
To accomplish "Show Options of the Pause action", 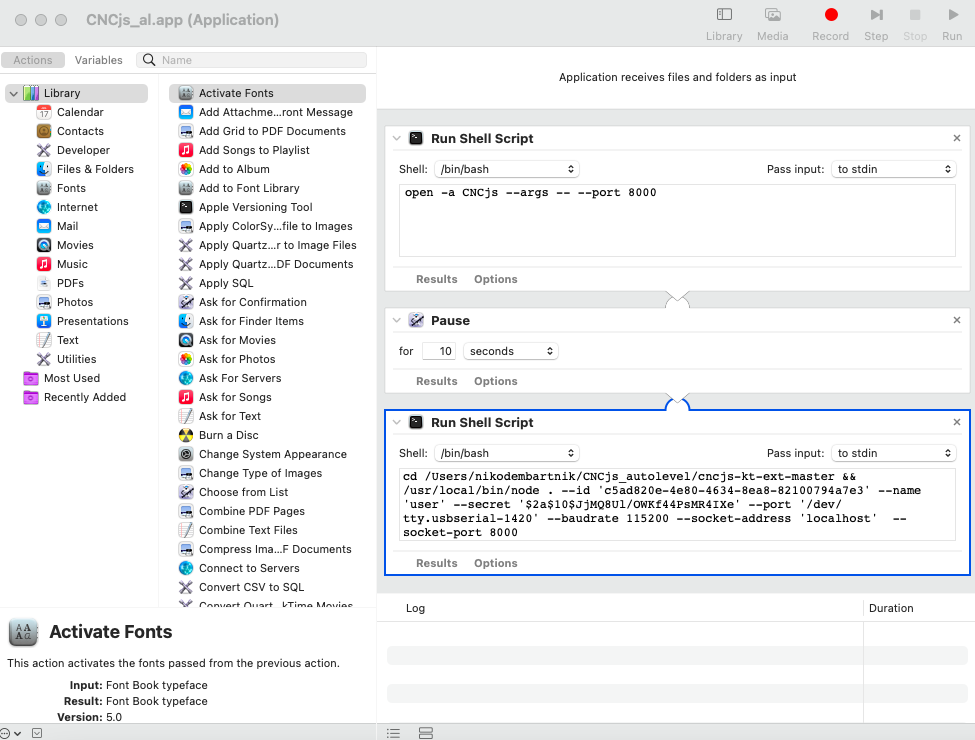I will tap(496, 381).
